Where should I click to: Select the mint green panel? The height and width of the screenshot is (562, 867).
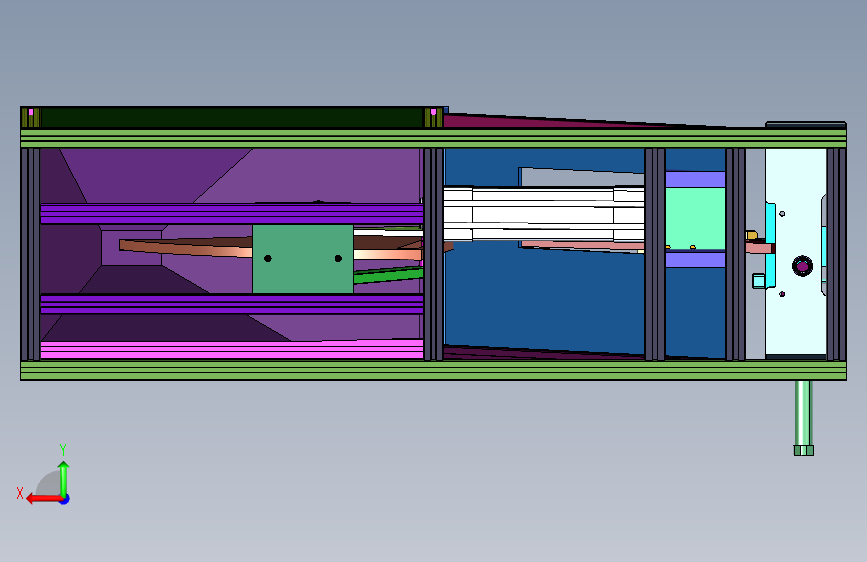coord(695,218)
